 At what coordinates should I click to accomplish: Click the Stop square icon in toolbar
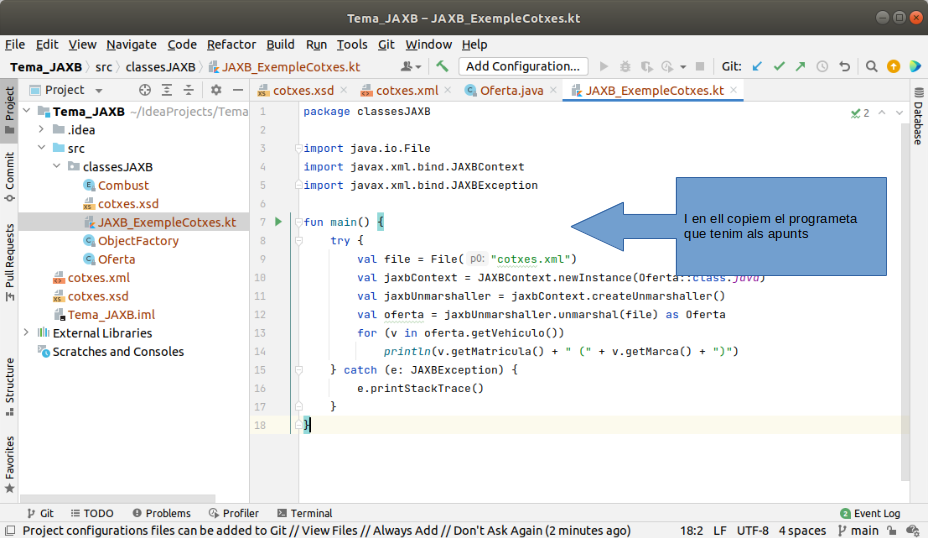(x=700, y=66)
